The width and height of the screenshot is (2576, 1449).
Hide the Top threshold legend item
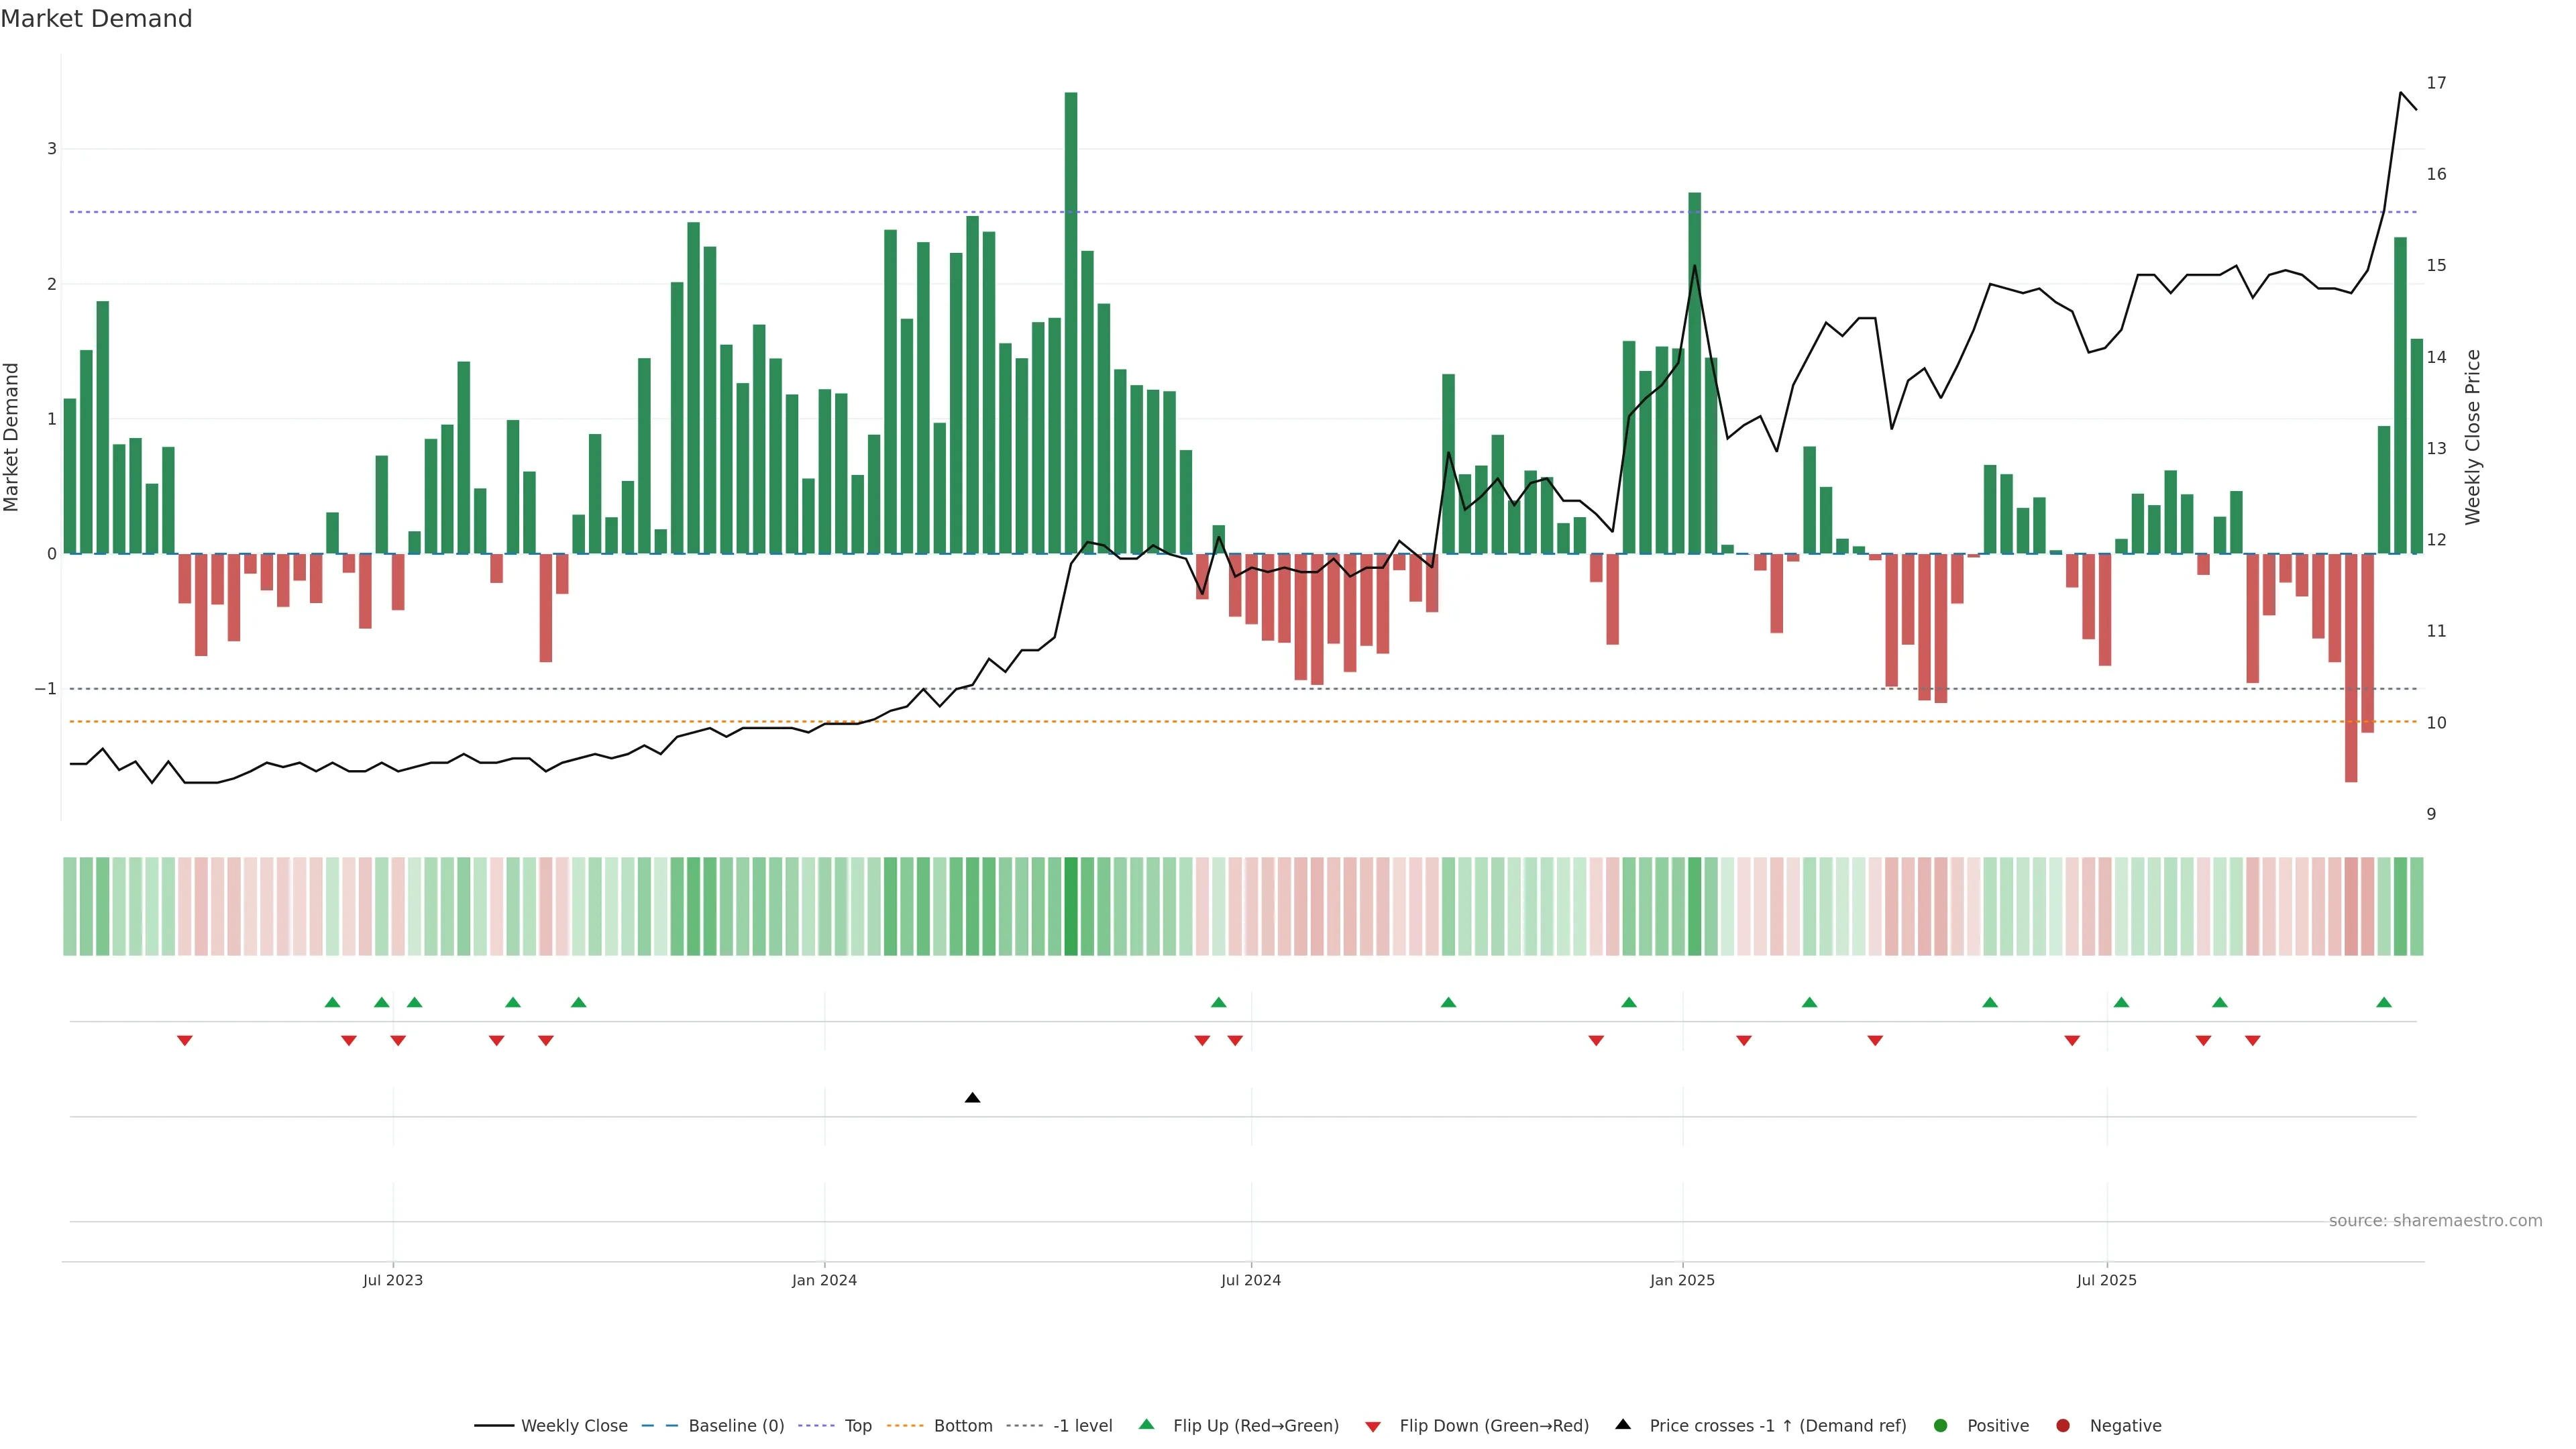(x=857, y=1426)
